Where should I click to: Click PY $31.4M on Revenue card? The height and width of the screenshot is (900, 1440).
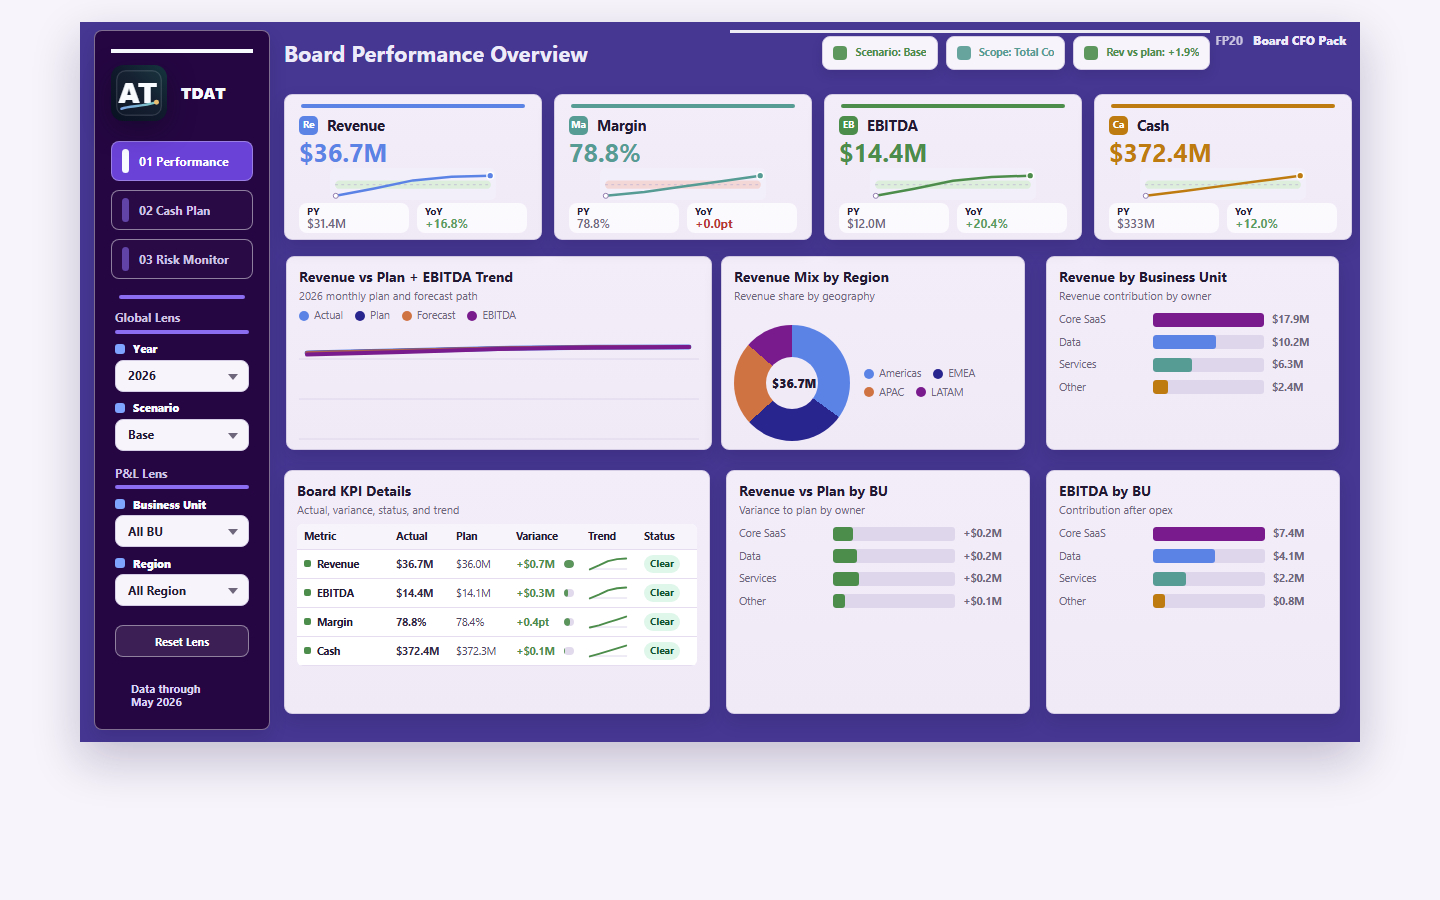(327, 224)
